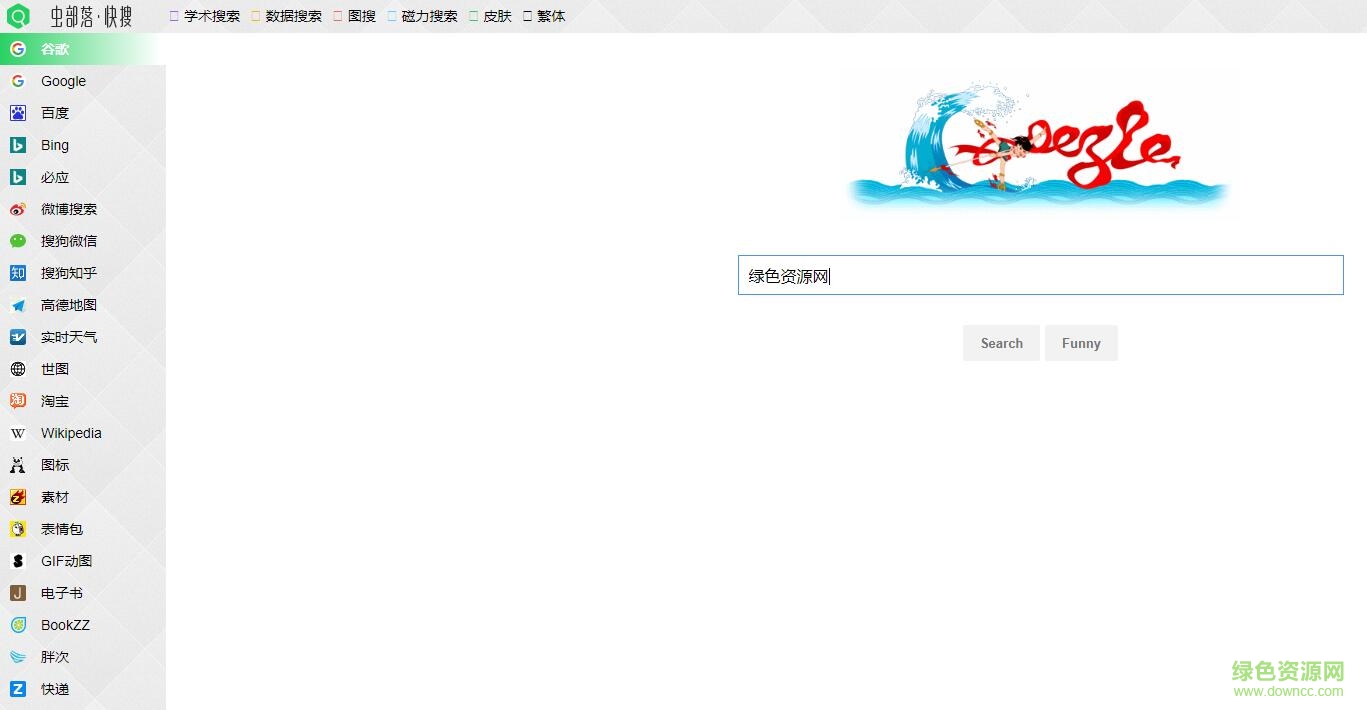
Task: Select the 淘宝 Taobao icon
Action: click(18, 400)
